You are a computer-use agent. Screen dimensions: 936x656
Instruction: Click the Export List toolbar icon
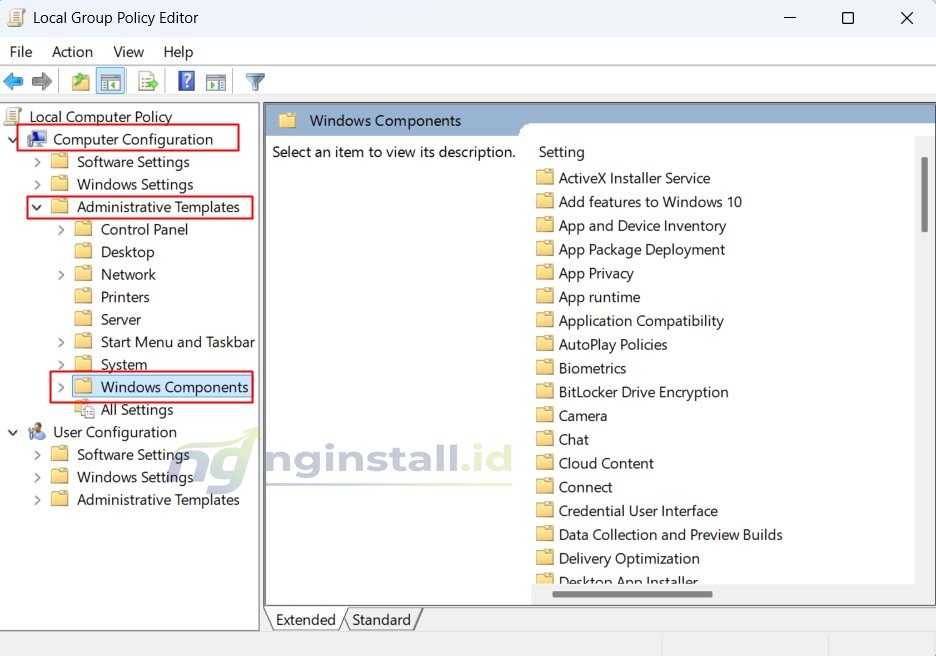147,81
